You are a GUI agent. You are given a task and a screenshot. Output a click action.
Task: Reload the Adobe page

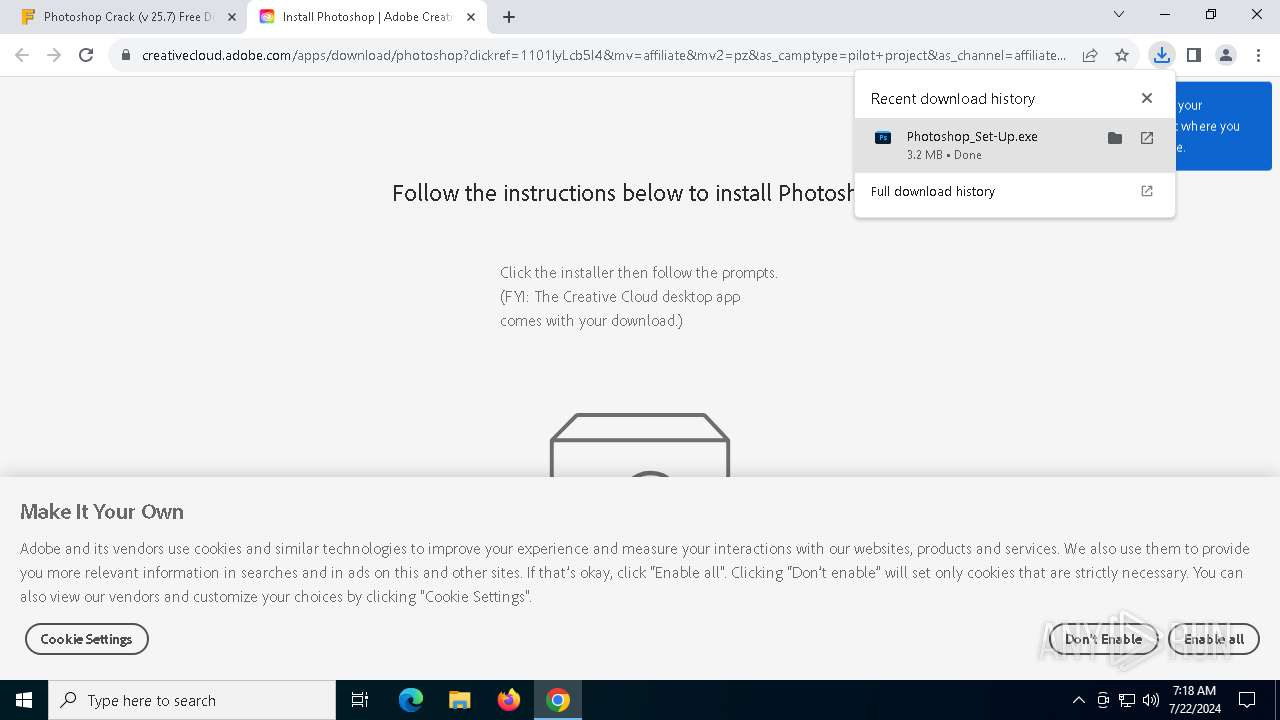click(86, 56)
